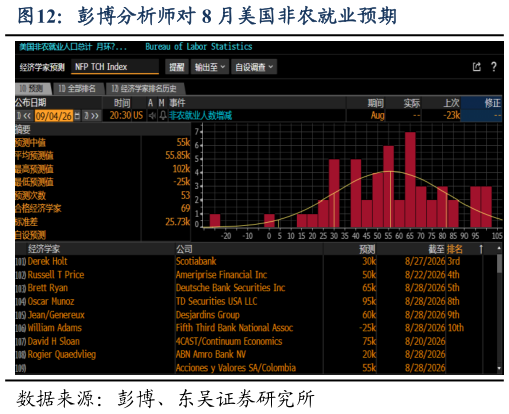The height and width of the screenshot is (414, 509).
Task: Select the 预测 tab
Action: 33,88
